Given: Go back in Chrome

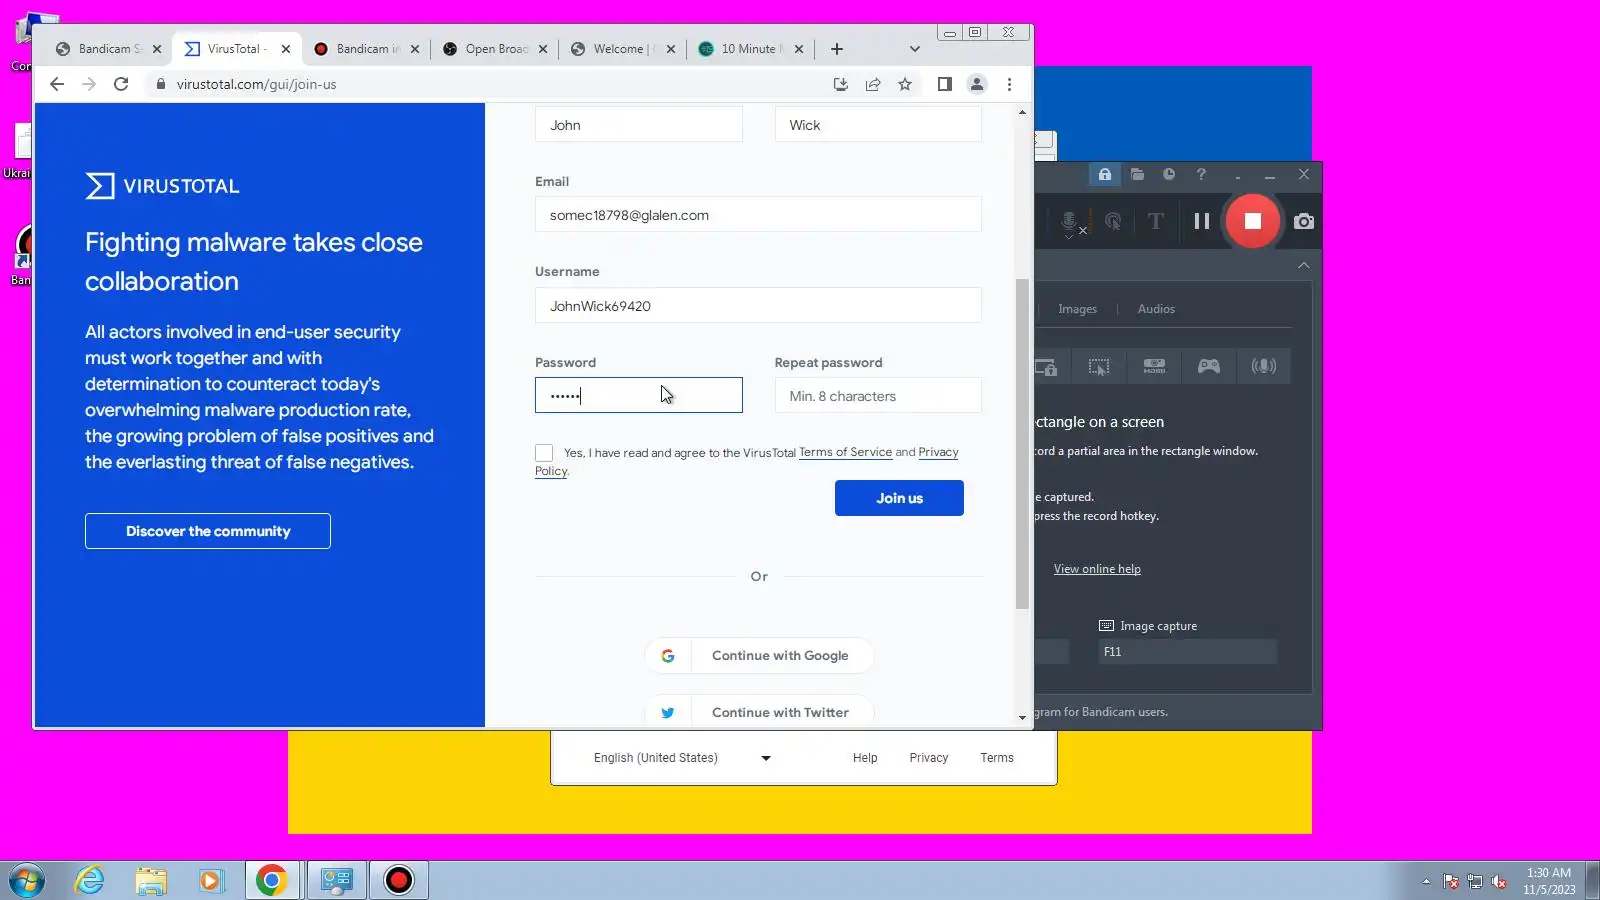Looking at the screenshot, I should pos(57,84).
